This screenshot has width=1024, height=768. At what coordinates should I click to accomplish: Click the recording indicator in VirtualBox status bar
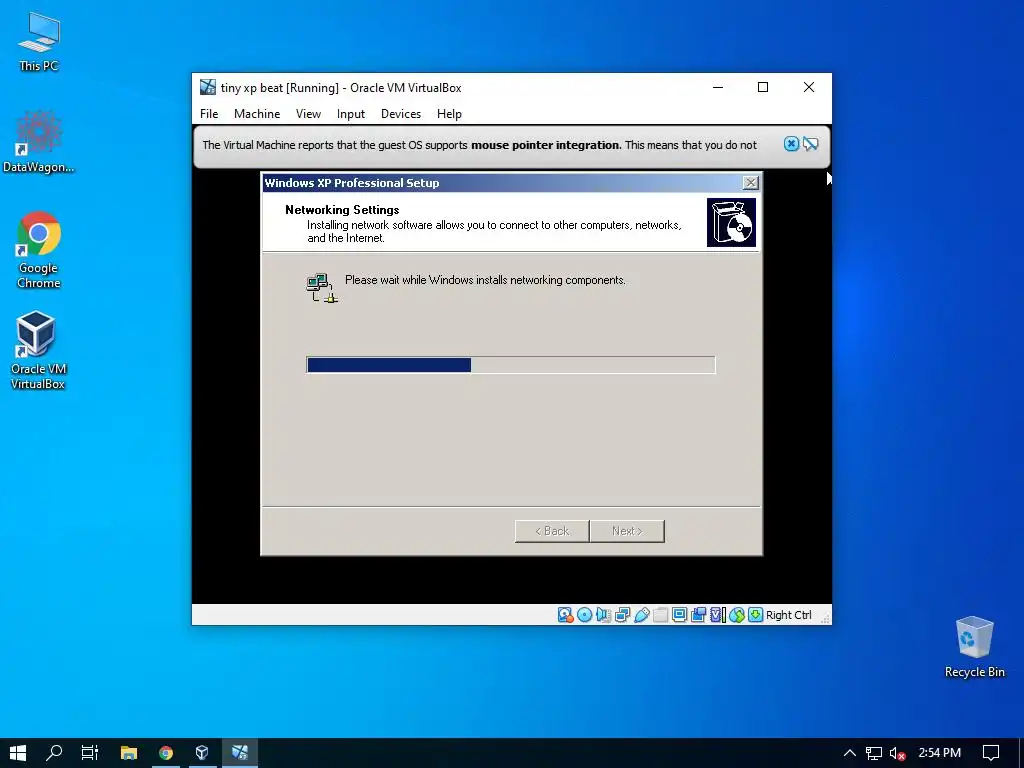[x=698, y=615]
